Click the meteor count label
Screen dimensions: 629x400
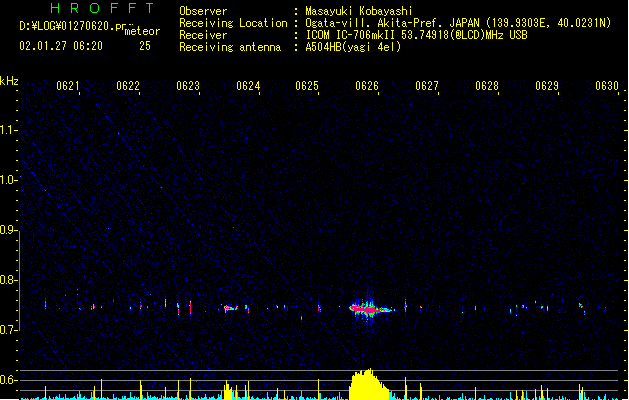tap(142, 31)
